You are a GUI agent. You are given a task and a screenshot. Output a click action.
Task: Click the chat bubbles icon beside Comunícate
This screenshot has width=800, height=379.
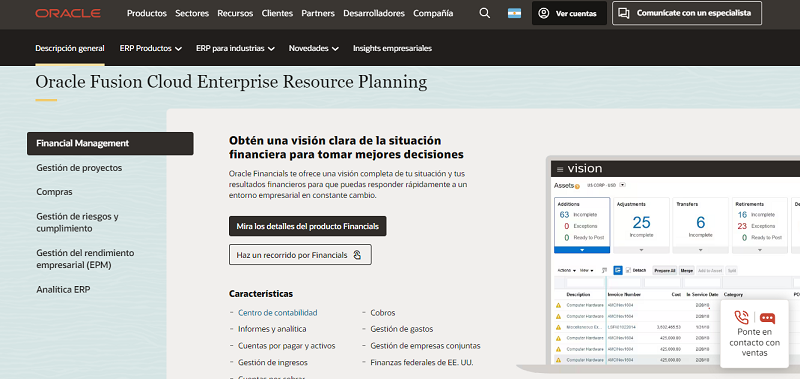pos(623,13)
